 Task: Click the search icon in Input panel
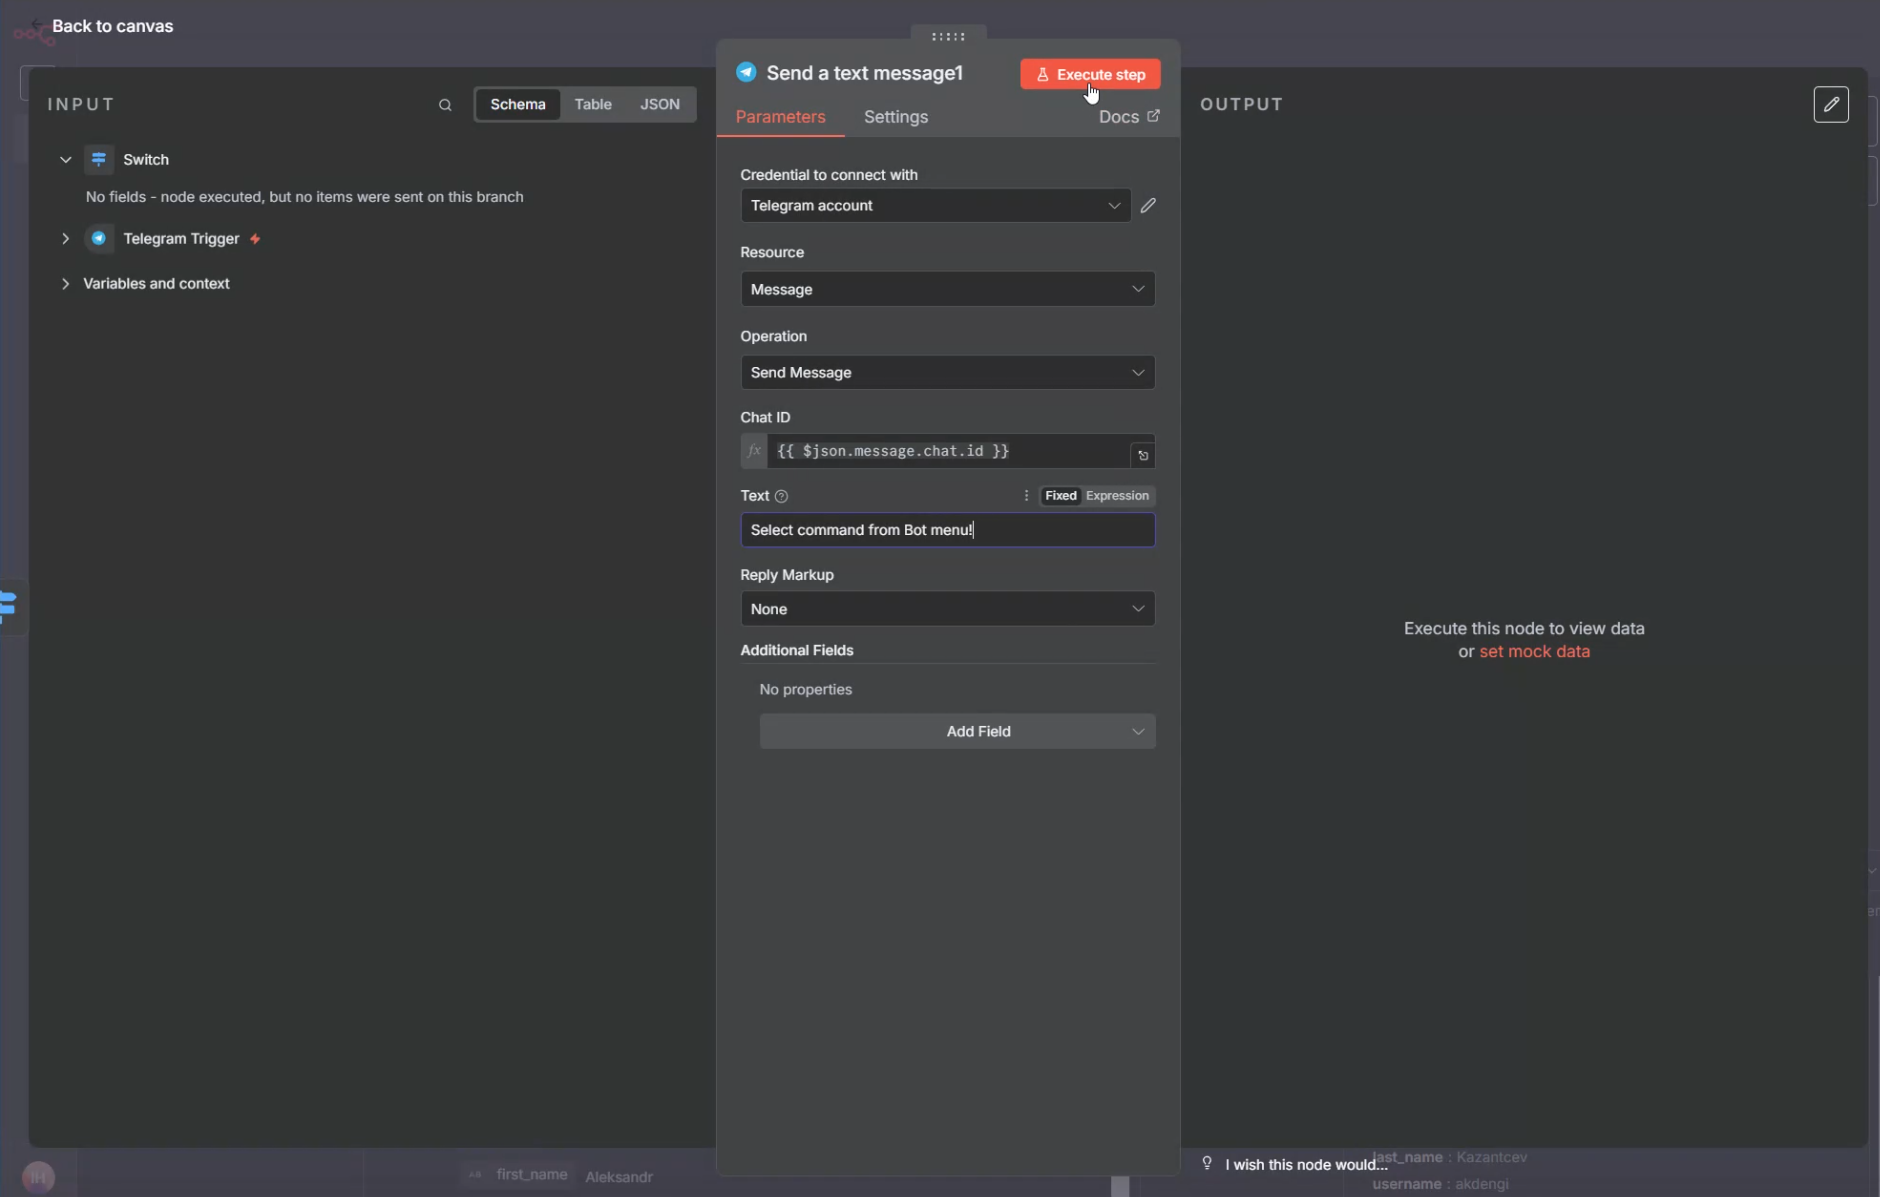point(445,105)
